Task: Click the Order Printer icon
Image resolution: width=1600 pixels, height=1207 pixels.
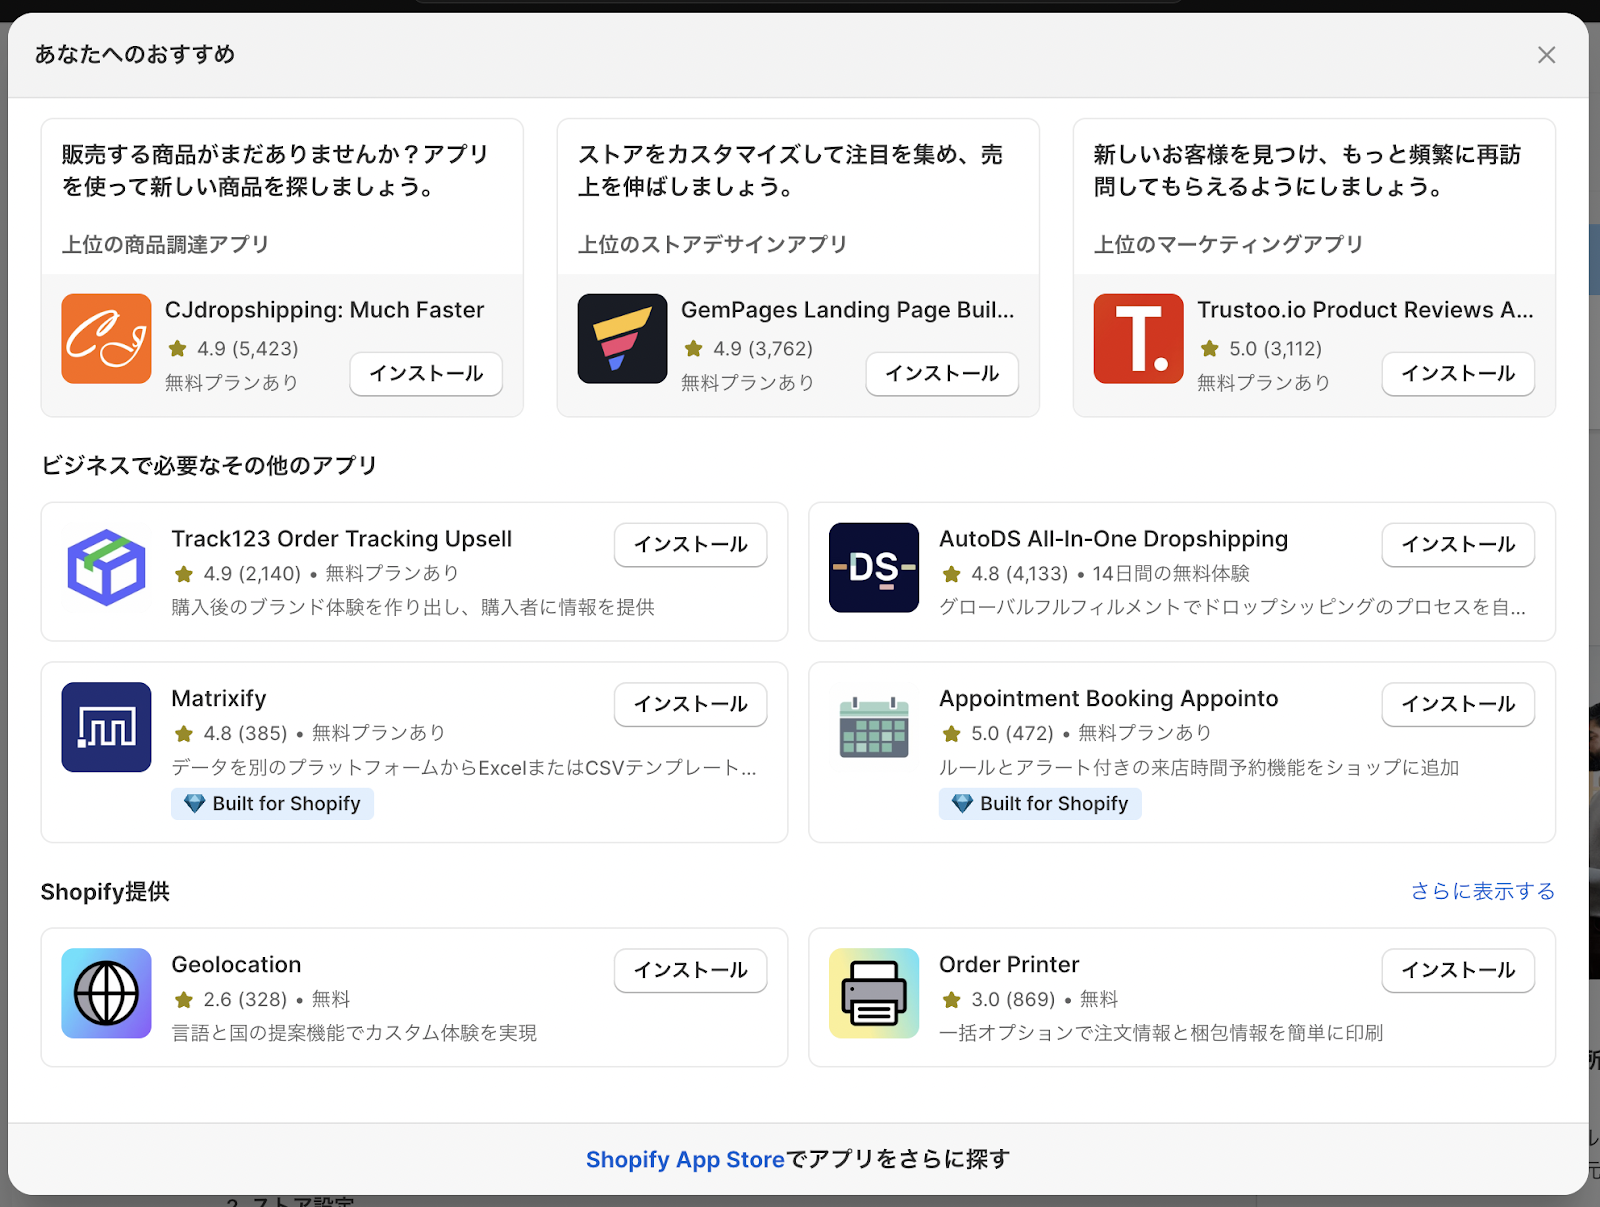Action: point(874,993)
